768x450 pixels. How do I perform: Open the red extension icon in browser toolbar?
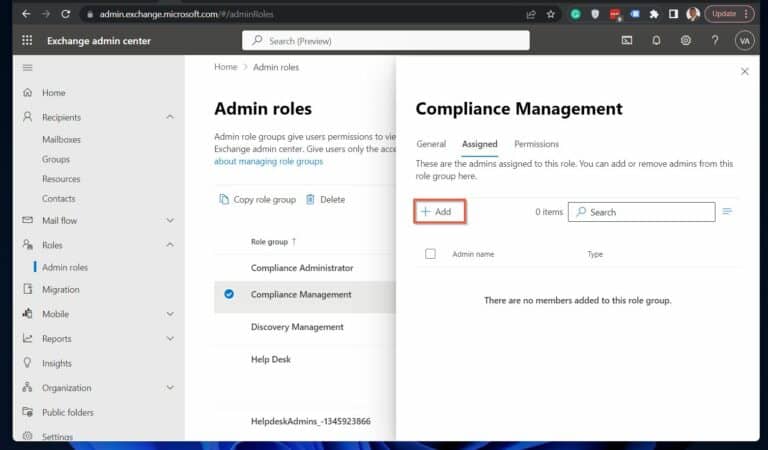pos(615,15)
